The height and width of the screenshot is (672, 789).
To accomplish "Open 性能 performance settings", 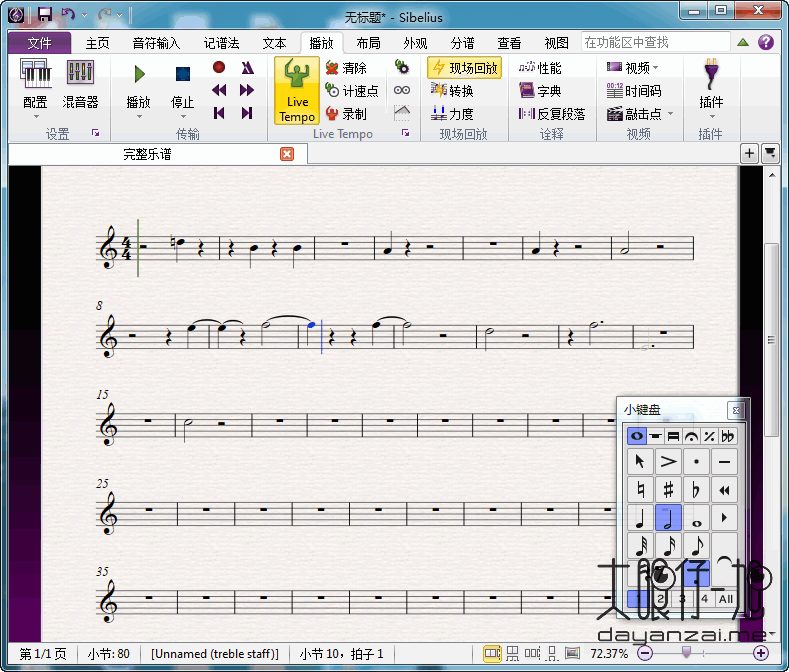I will point(539,67).
